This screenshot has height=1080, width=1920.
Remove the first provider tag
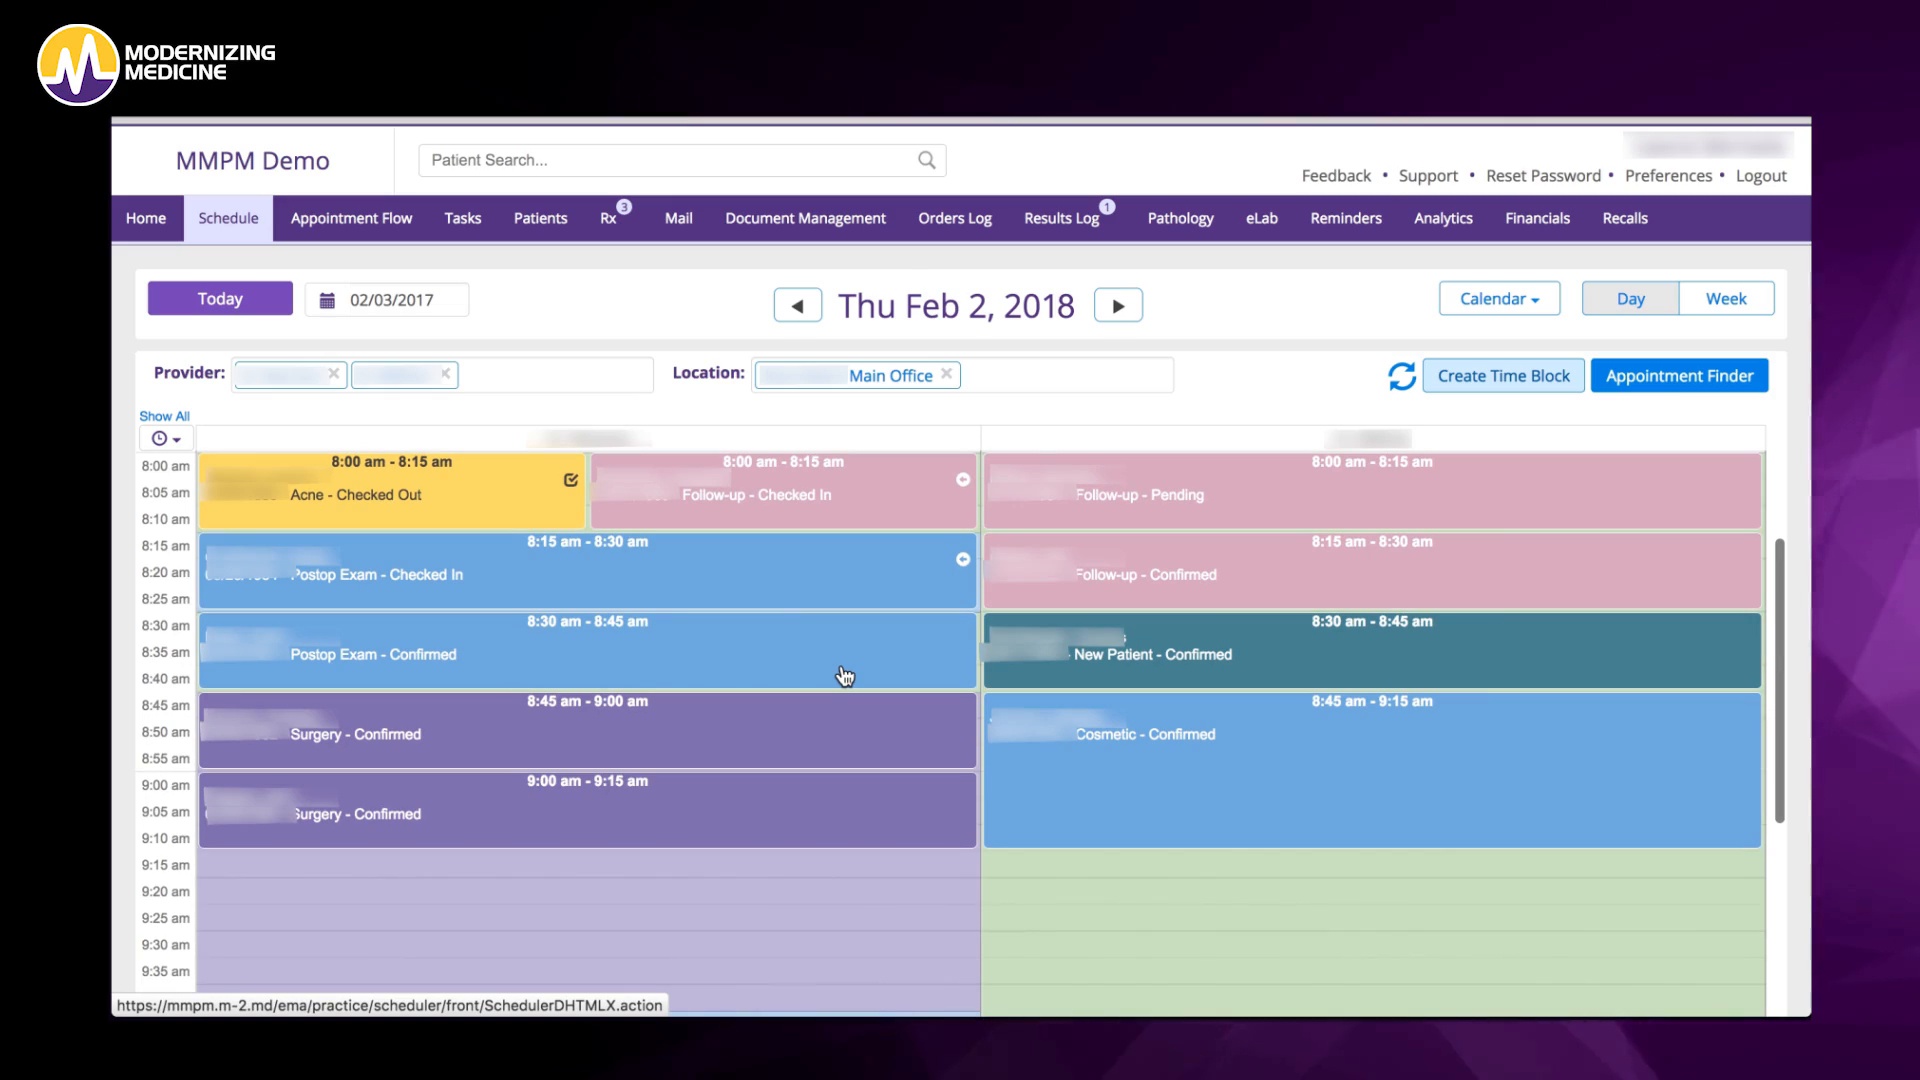coord(334,374)
